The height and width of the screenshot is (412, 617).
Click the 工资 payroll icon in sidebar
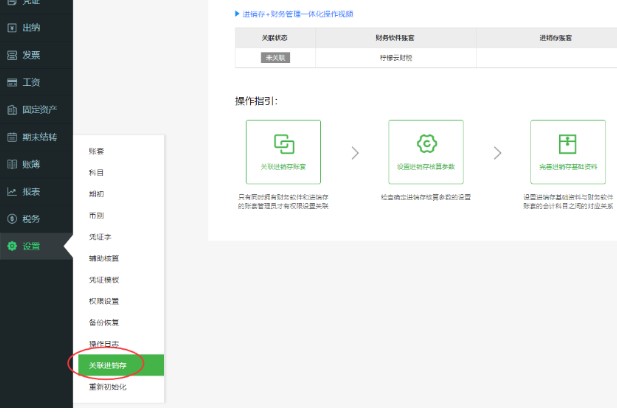click(x=12, y=81)
